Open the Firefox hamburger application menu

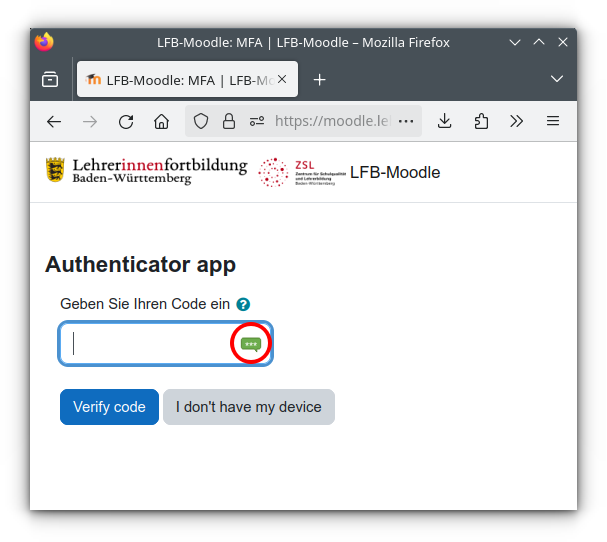tap(553, 121)
